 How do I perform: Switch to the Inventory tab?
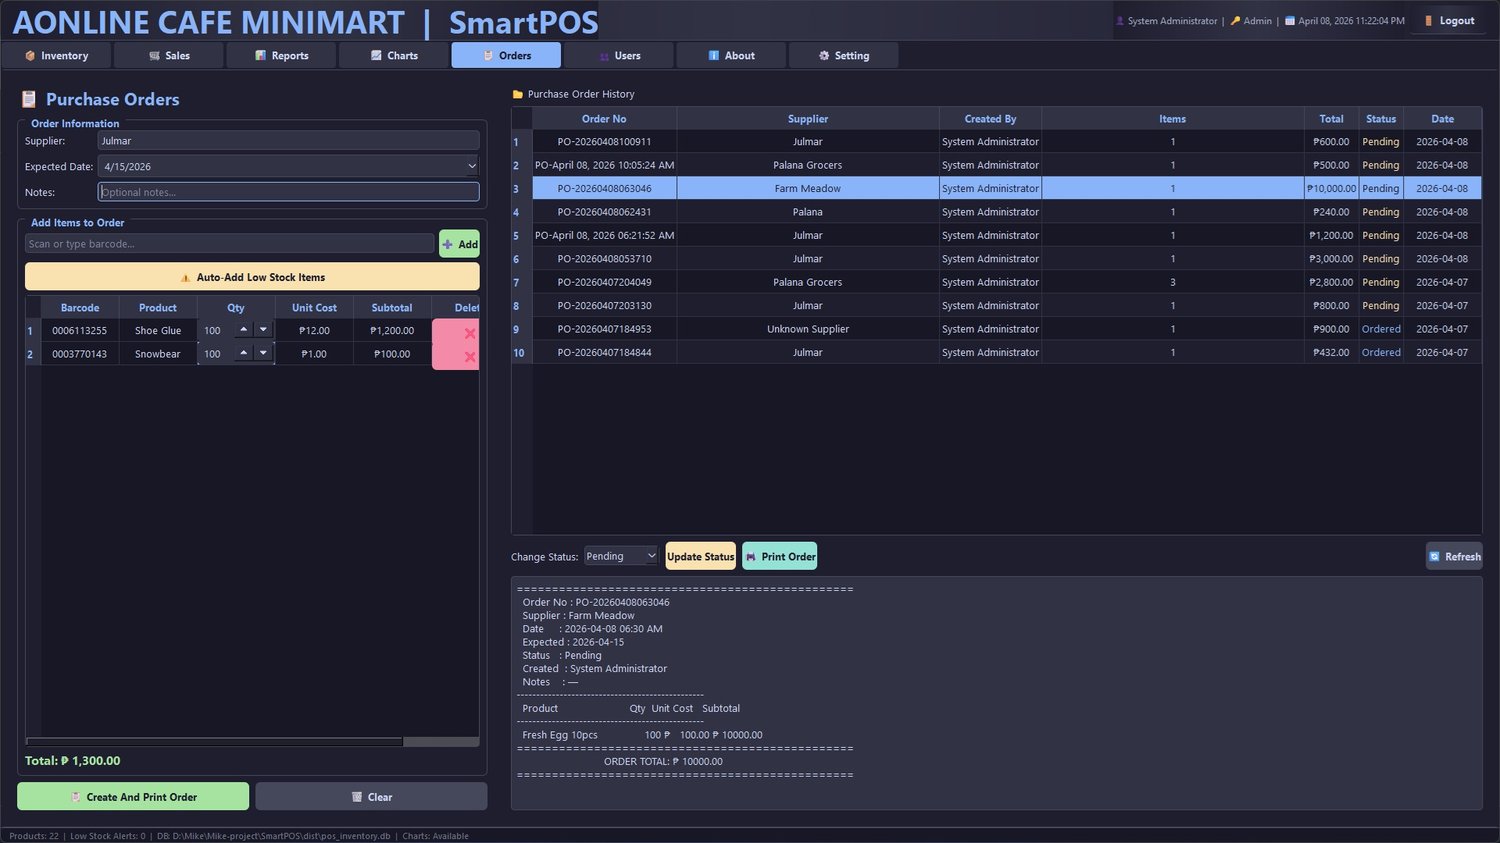click(x=56, y=55)
